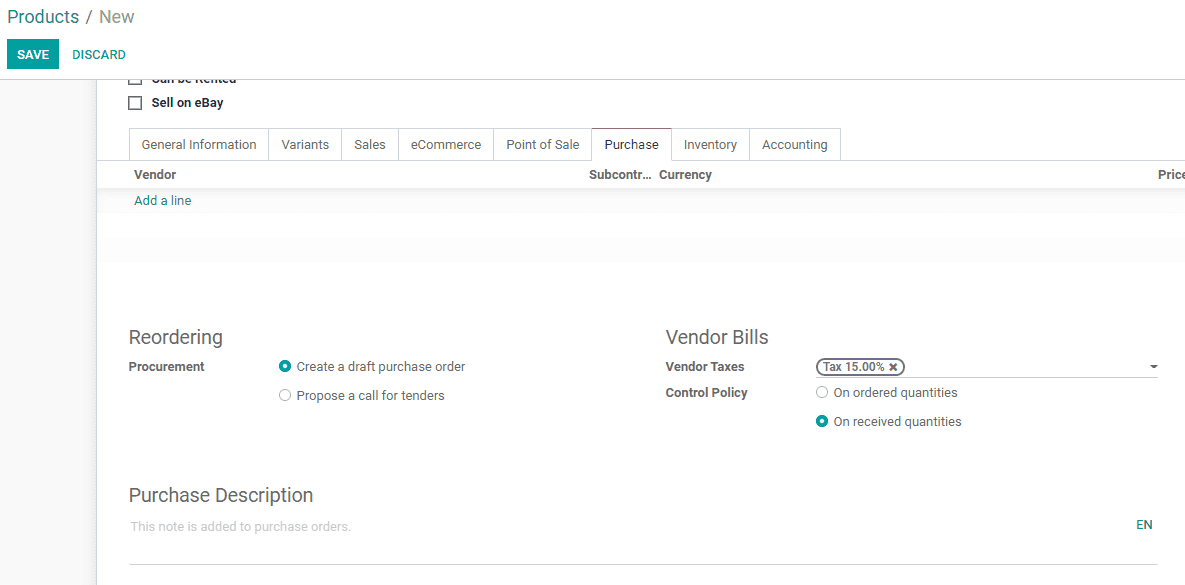Expand the Vendor Taxes dropdown arrow
The height and width of the screenshot is (585, 1185).
point(1153,367)
